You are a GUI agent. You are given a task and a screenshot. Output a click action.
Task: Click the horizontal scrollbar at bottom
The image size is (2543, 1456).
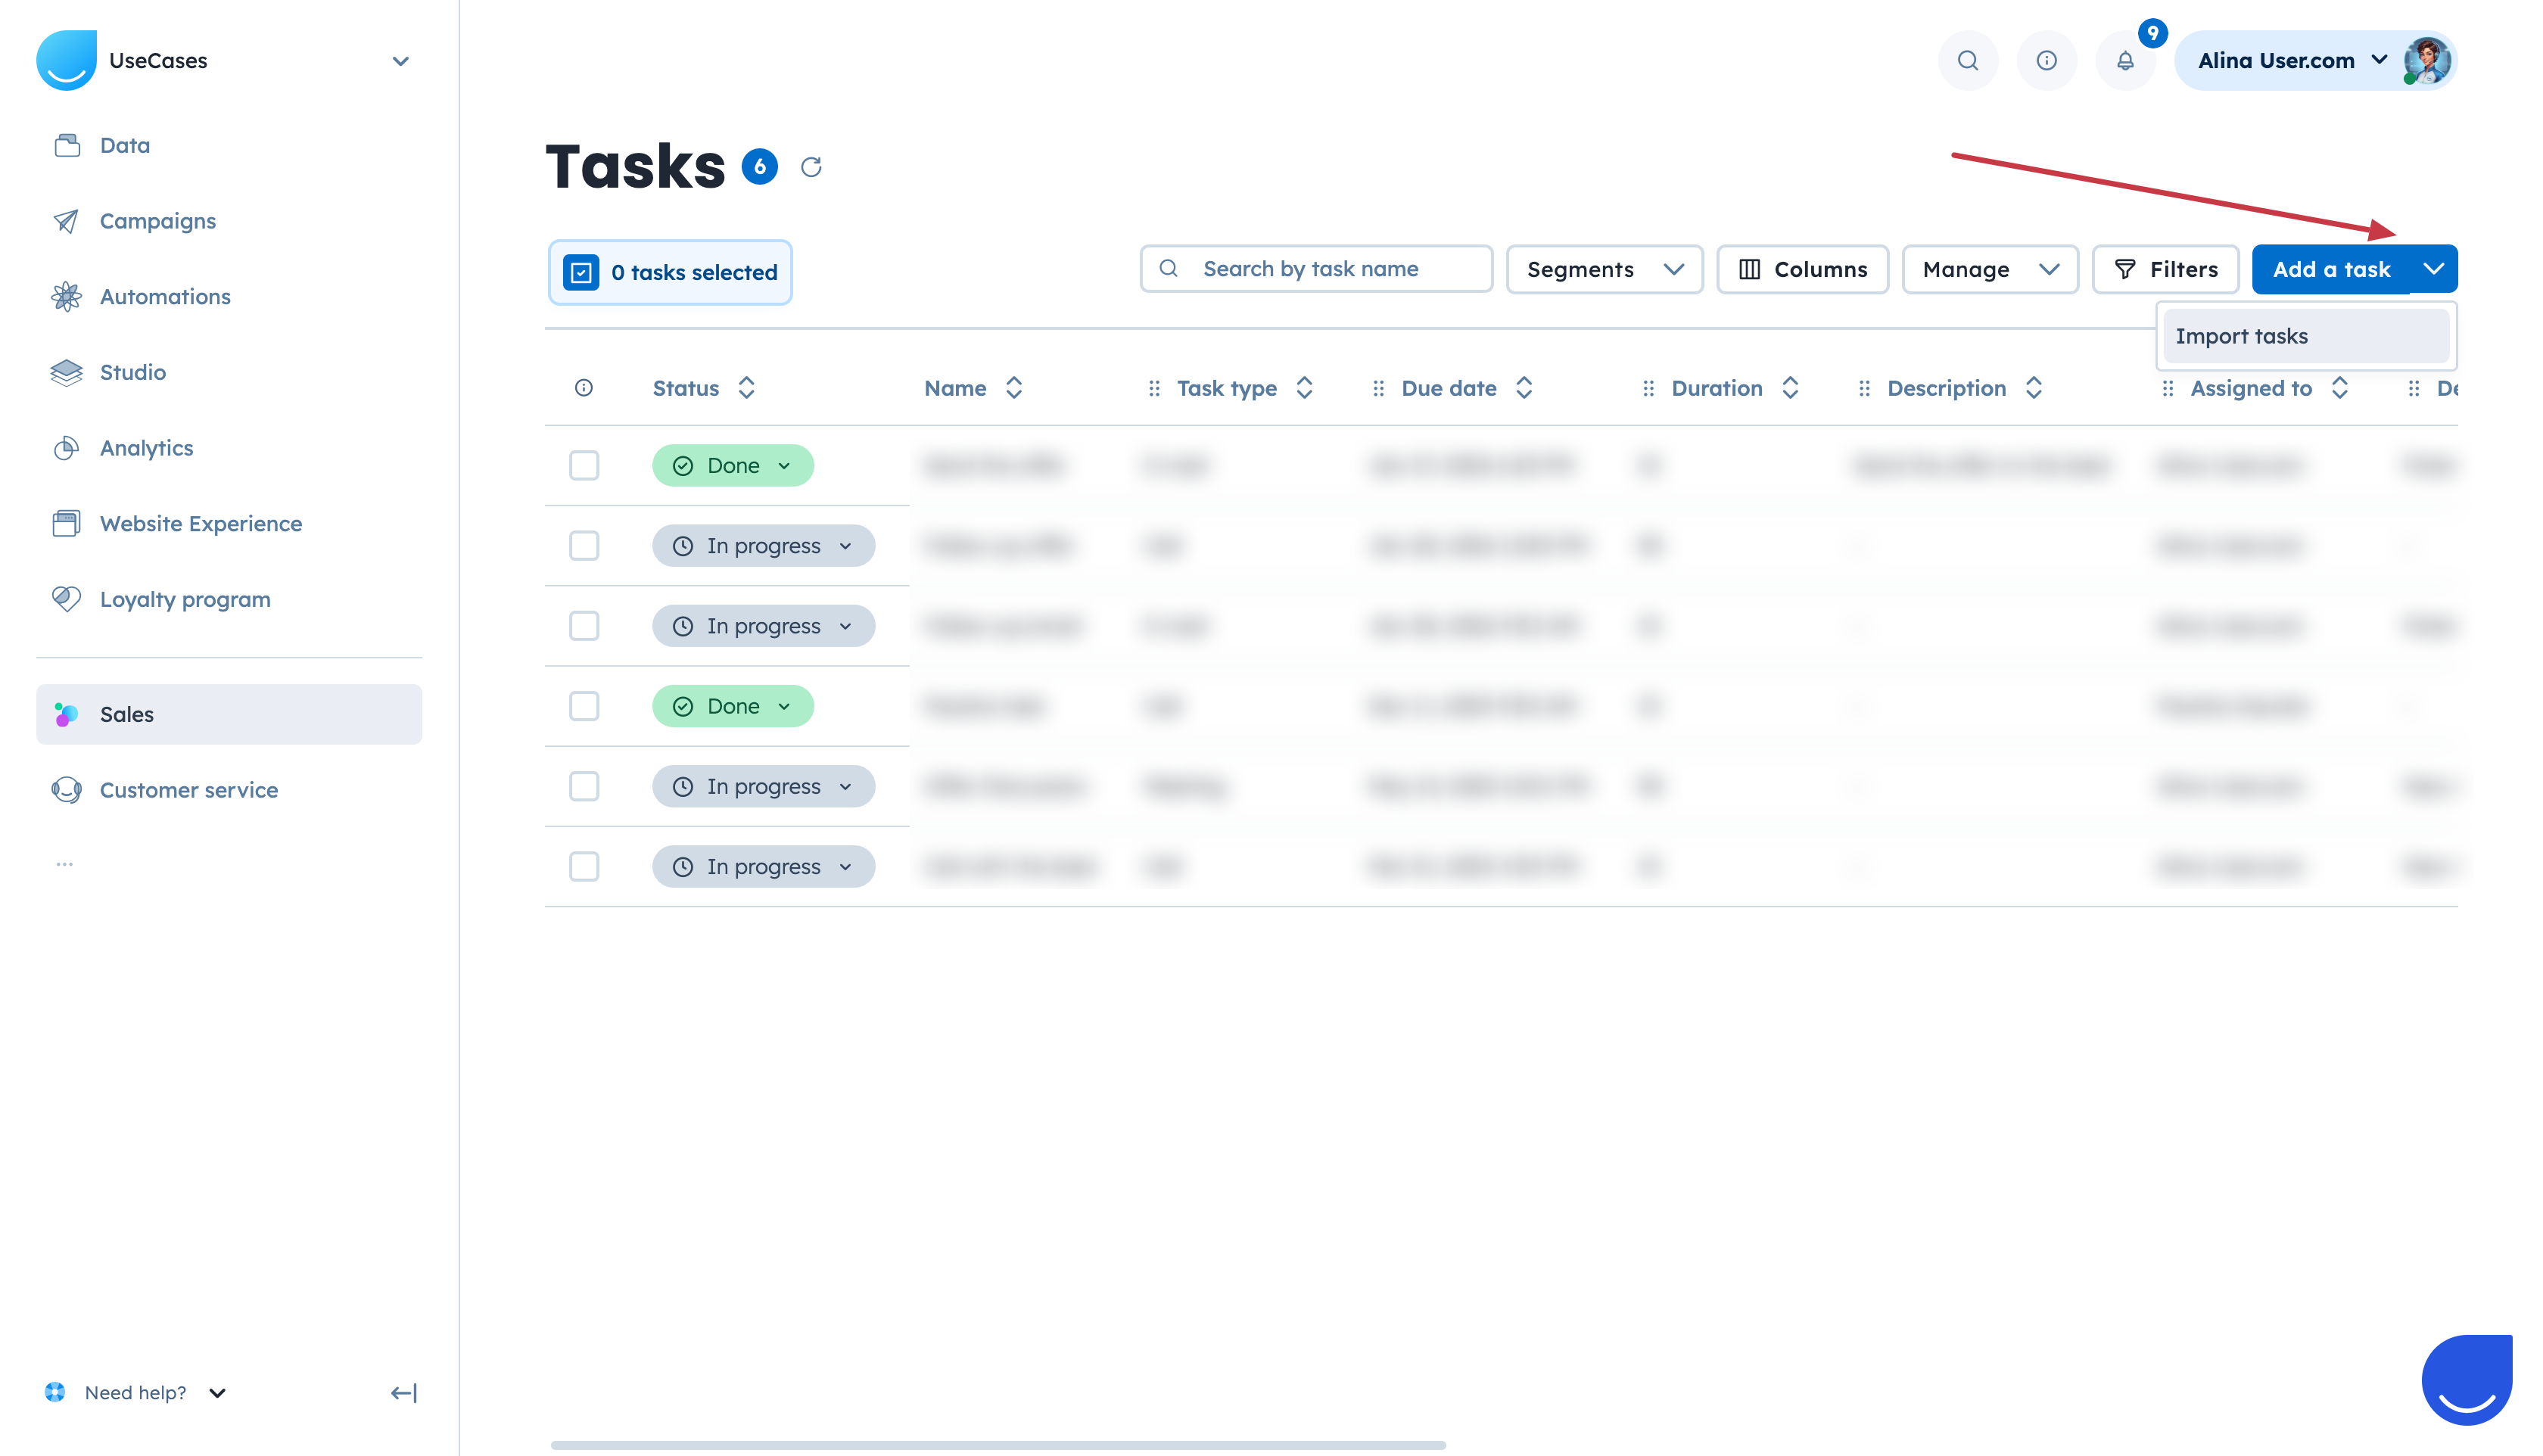(x=997, y=1444)
